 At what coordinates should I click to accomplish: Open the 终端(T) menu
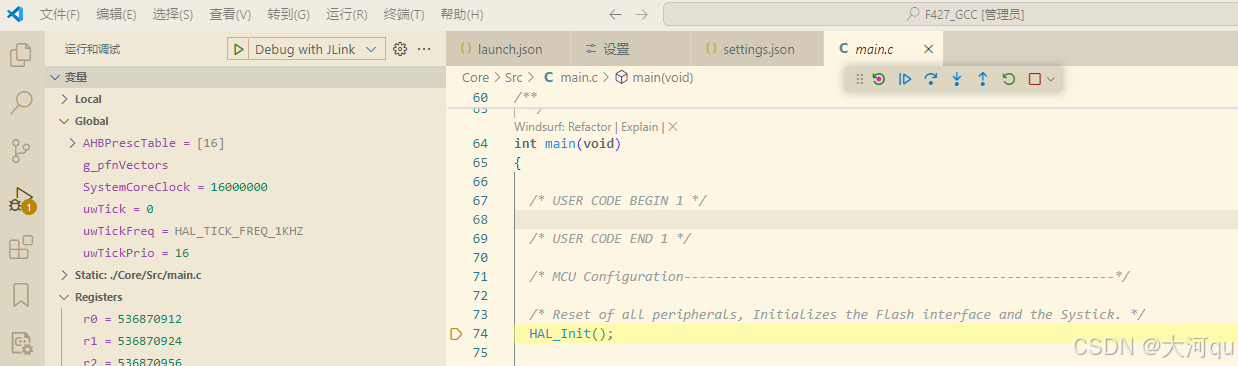point(404,15)
